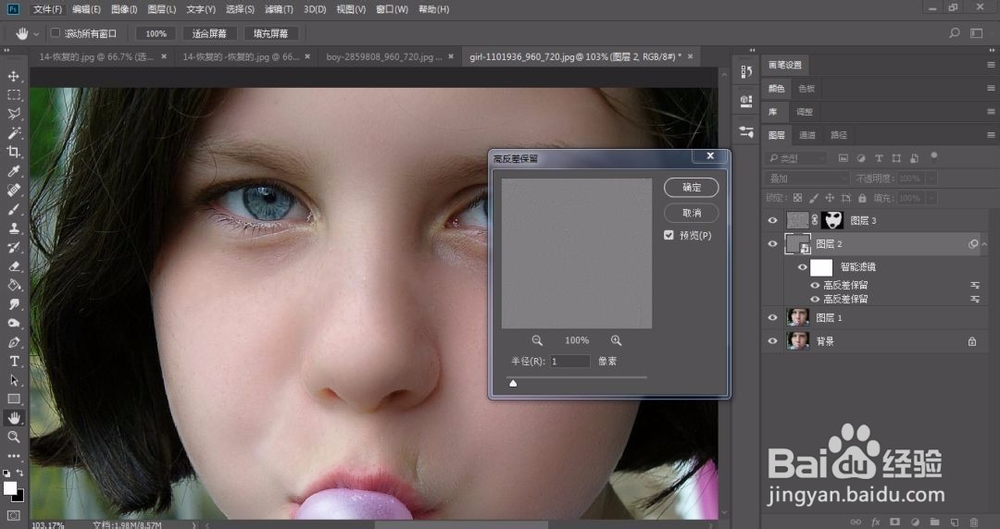Viewport: 1000px width, 529px height.
Task: Collapse 图层 2 smart filters chevron
Action: (984, 244)
